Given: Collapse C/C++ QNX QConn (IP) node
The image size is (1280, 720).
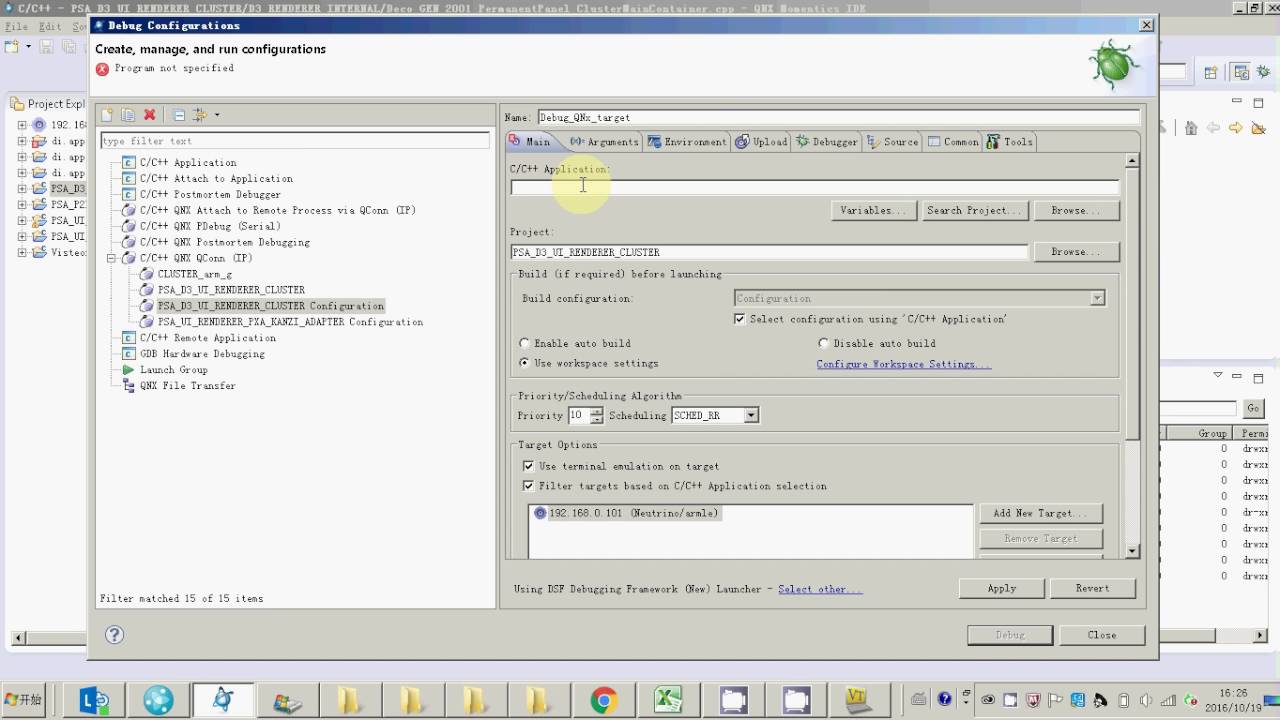Looking at the screenshot, I should pyautogui.click(x=113, y=258).
